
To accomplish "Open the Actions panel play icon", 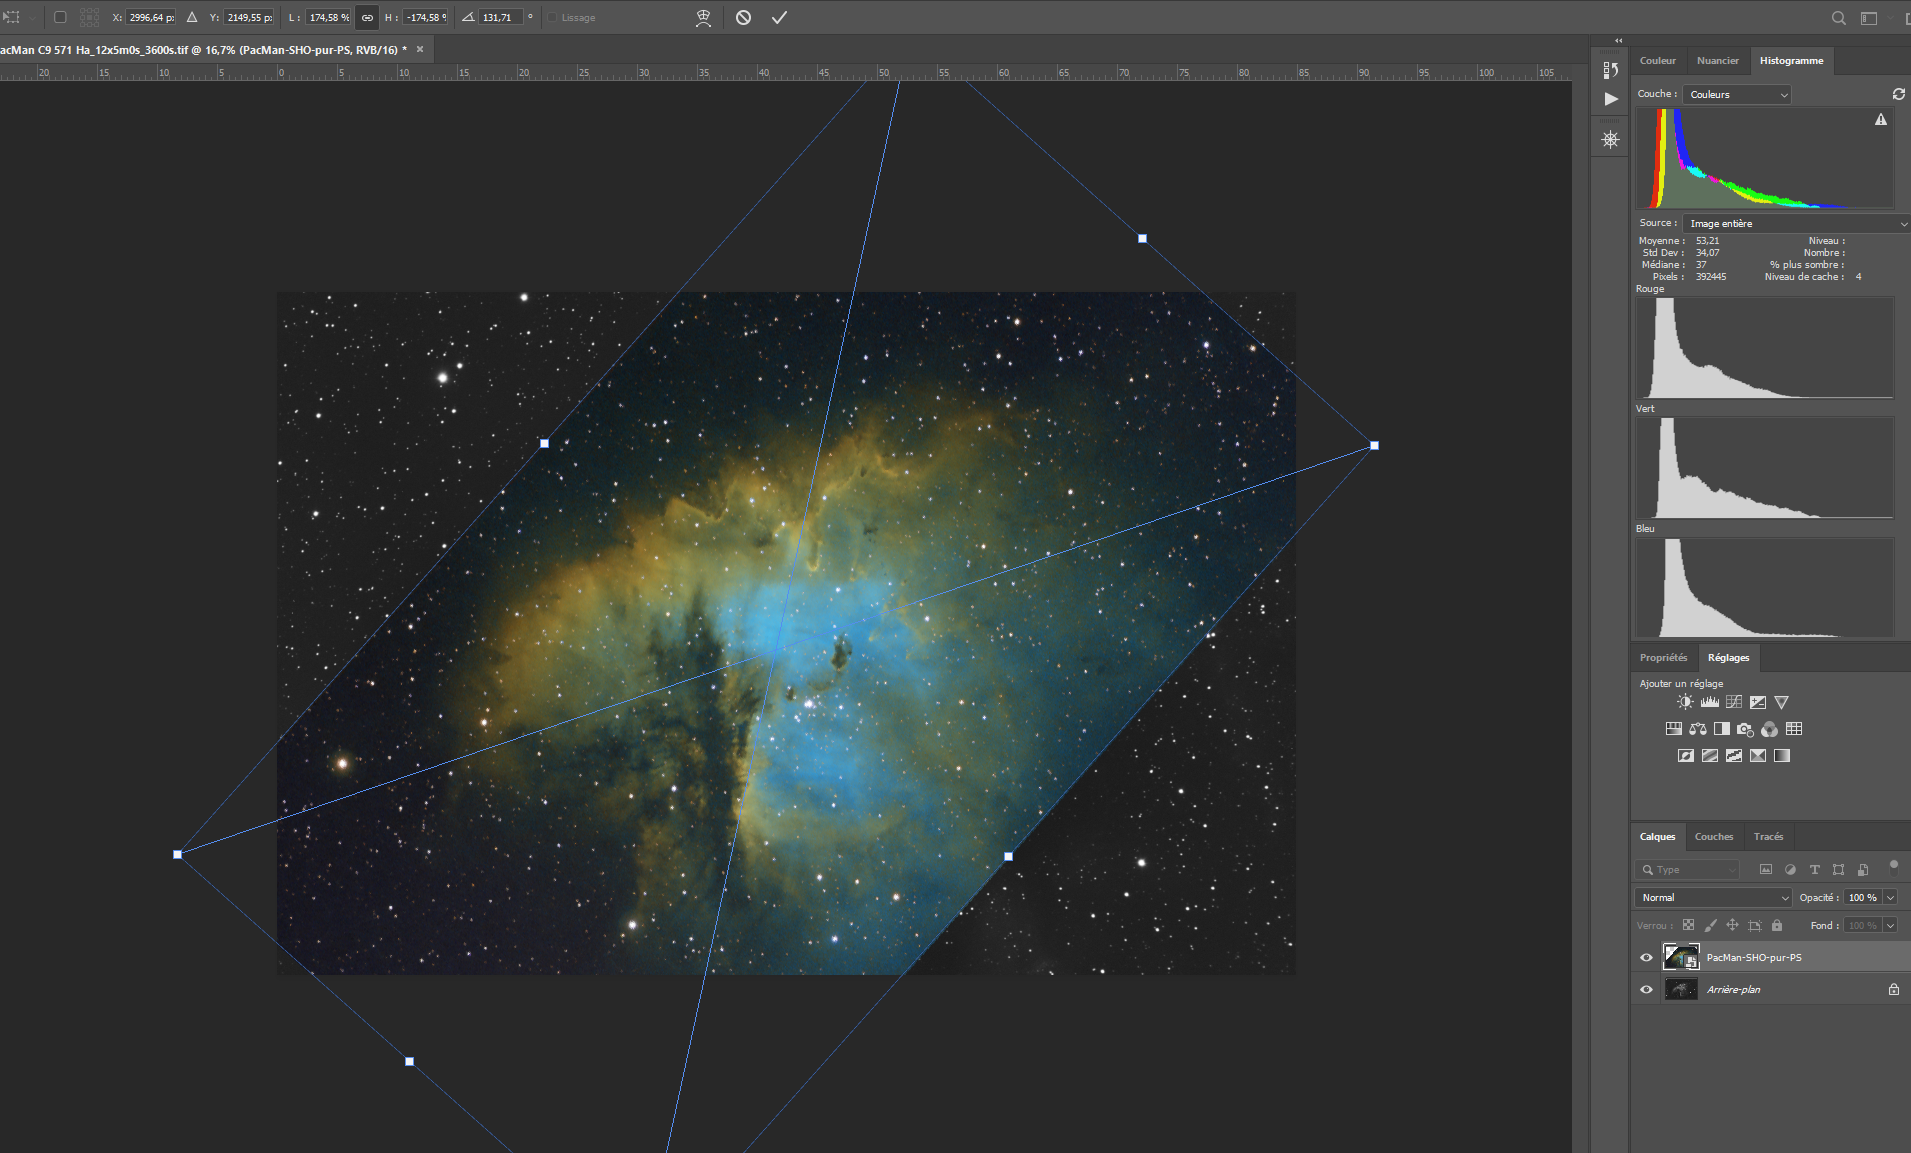I will [1611, 99].
